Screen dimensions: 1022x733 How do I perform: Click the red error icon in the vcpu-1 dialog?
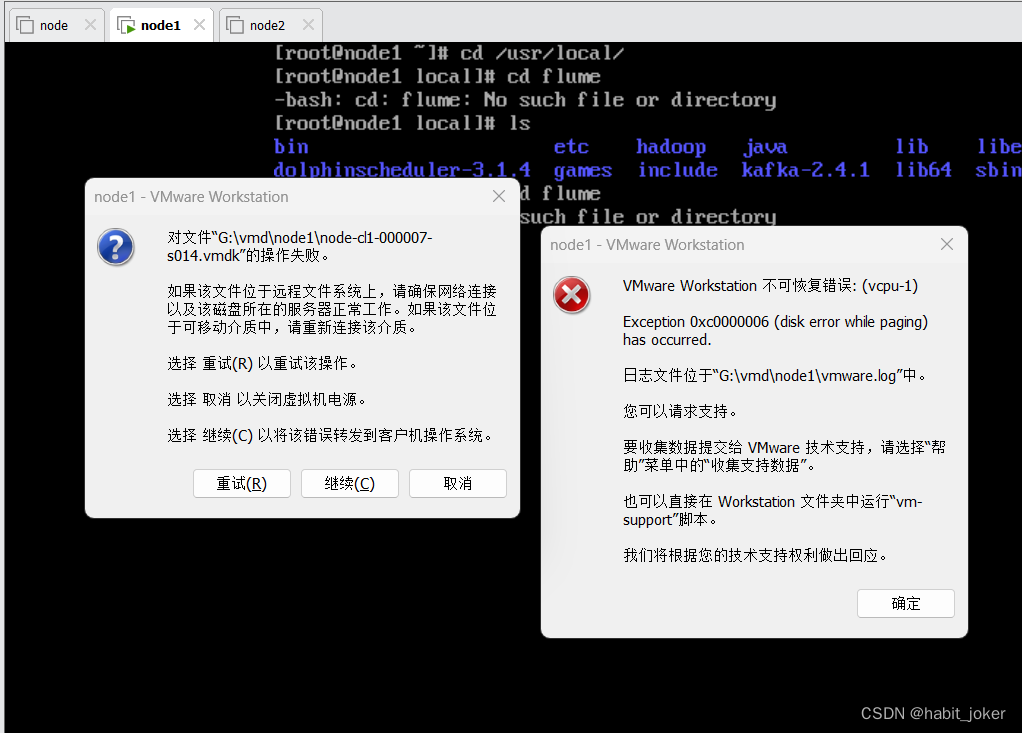[x=571, y=295]
